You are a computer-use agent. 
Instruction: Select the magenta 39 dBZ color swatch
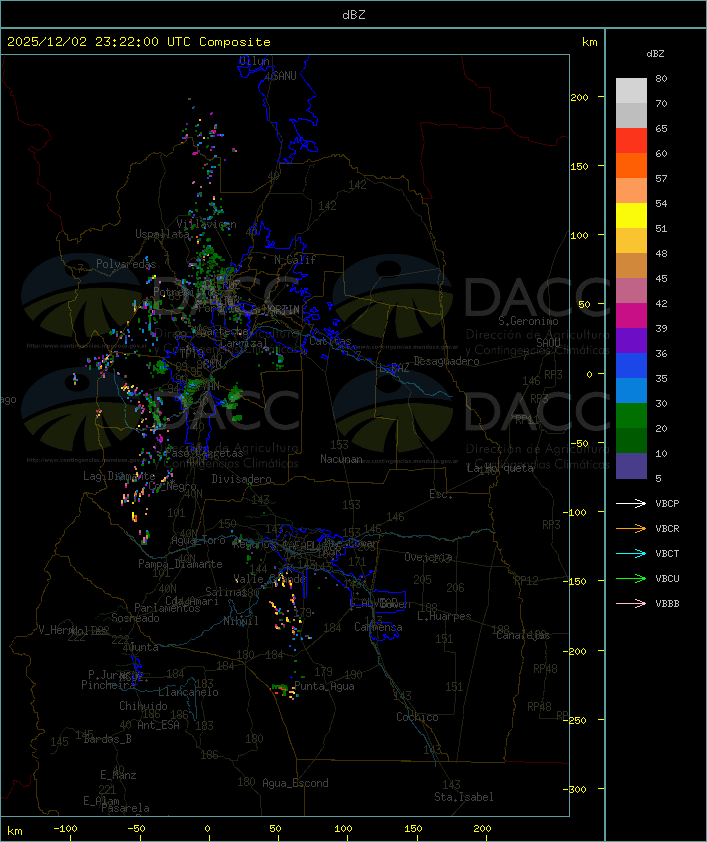(631, 316)
